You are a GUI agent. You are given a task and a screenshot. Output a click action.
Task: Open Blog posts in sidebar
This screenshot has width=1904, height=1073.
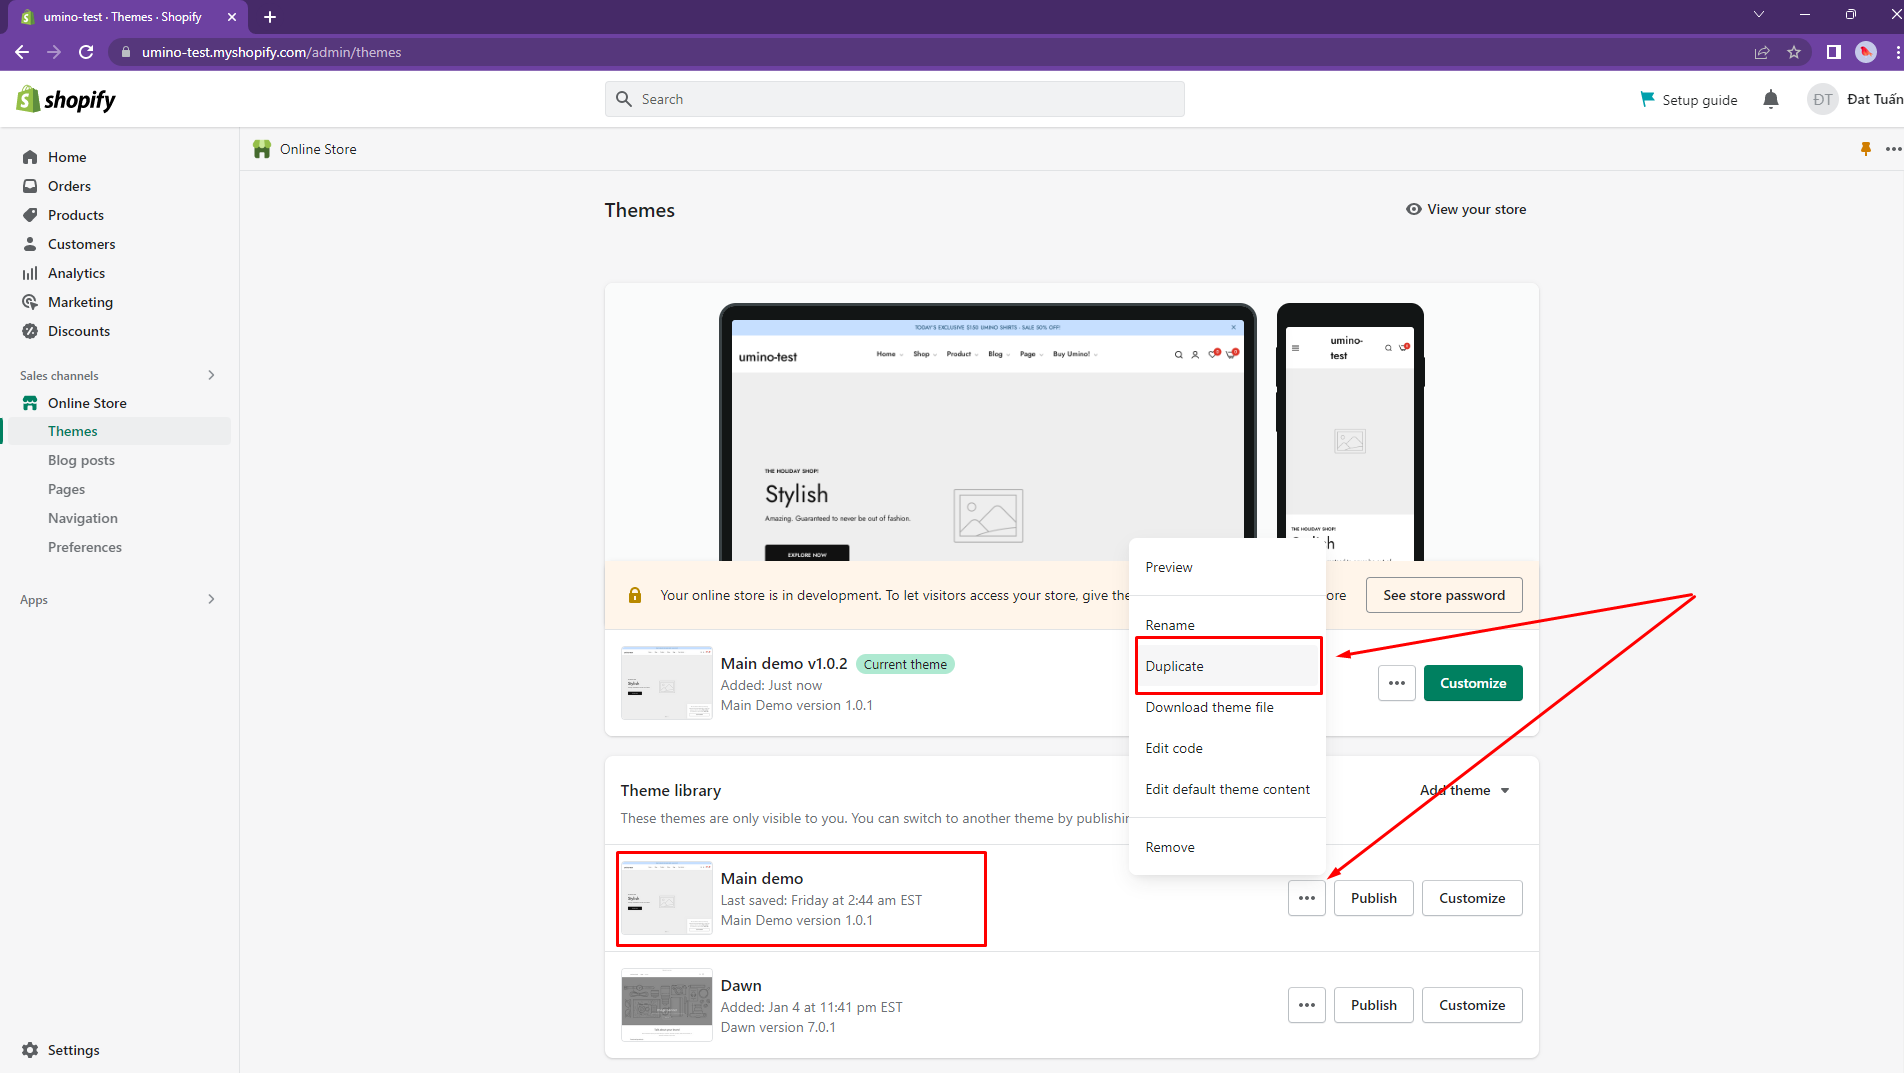pyautogui.click(x=81, y=460)
